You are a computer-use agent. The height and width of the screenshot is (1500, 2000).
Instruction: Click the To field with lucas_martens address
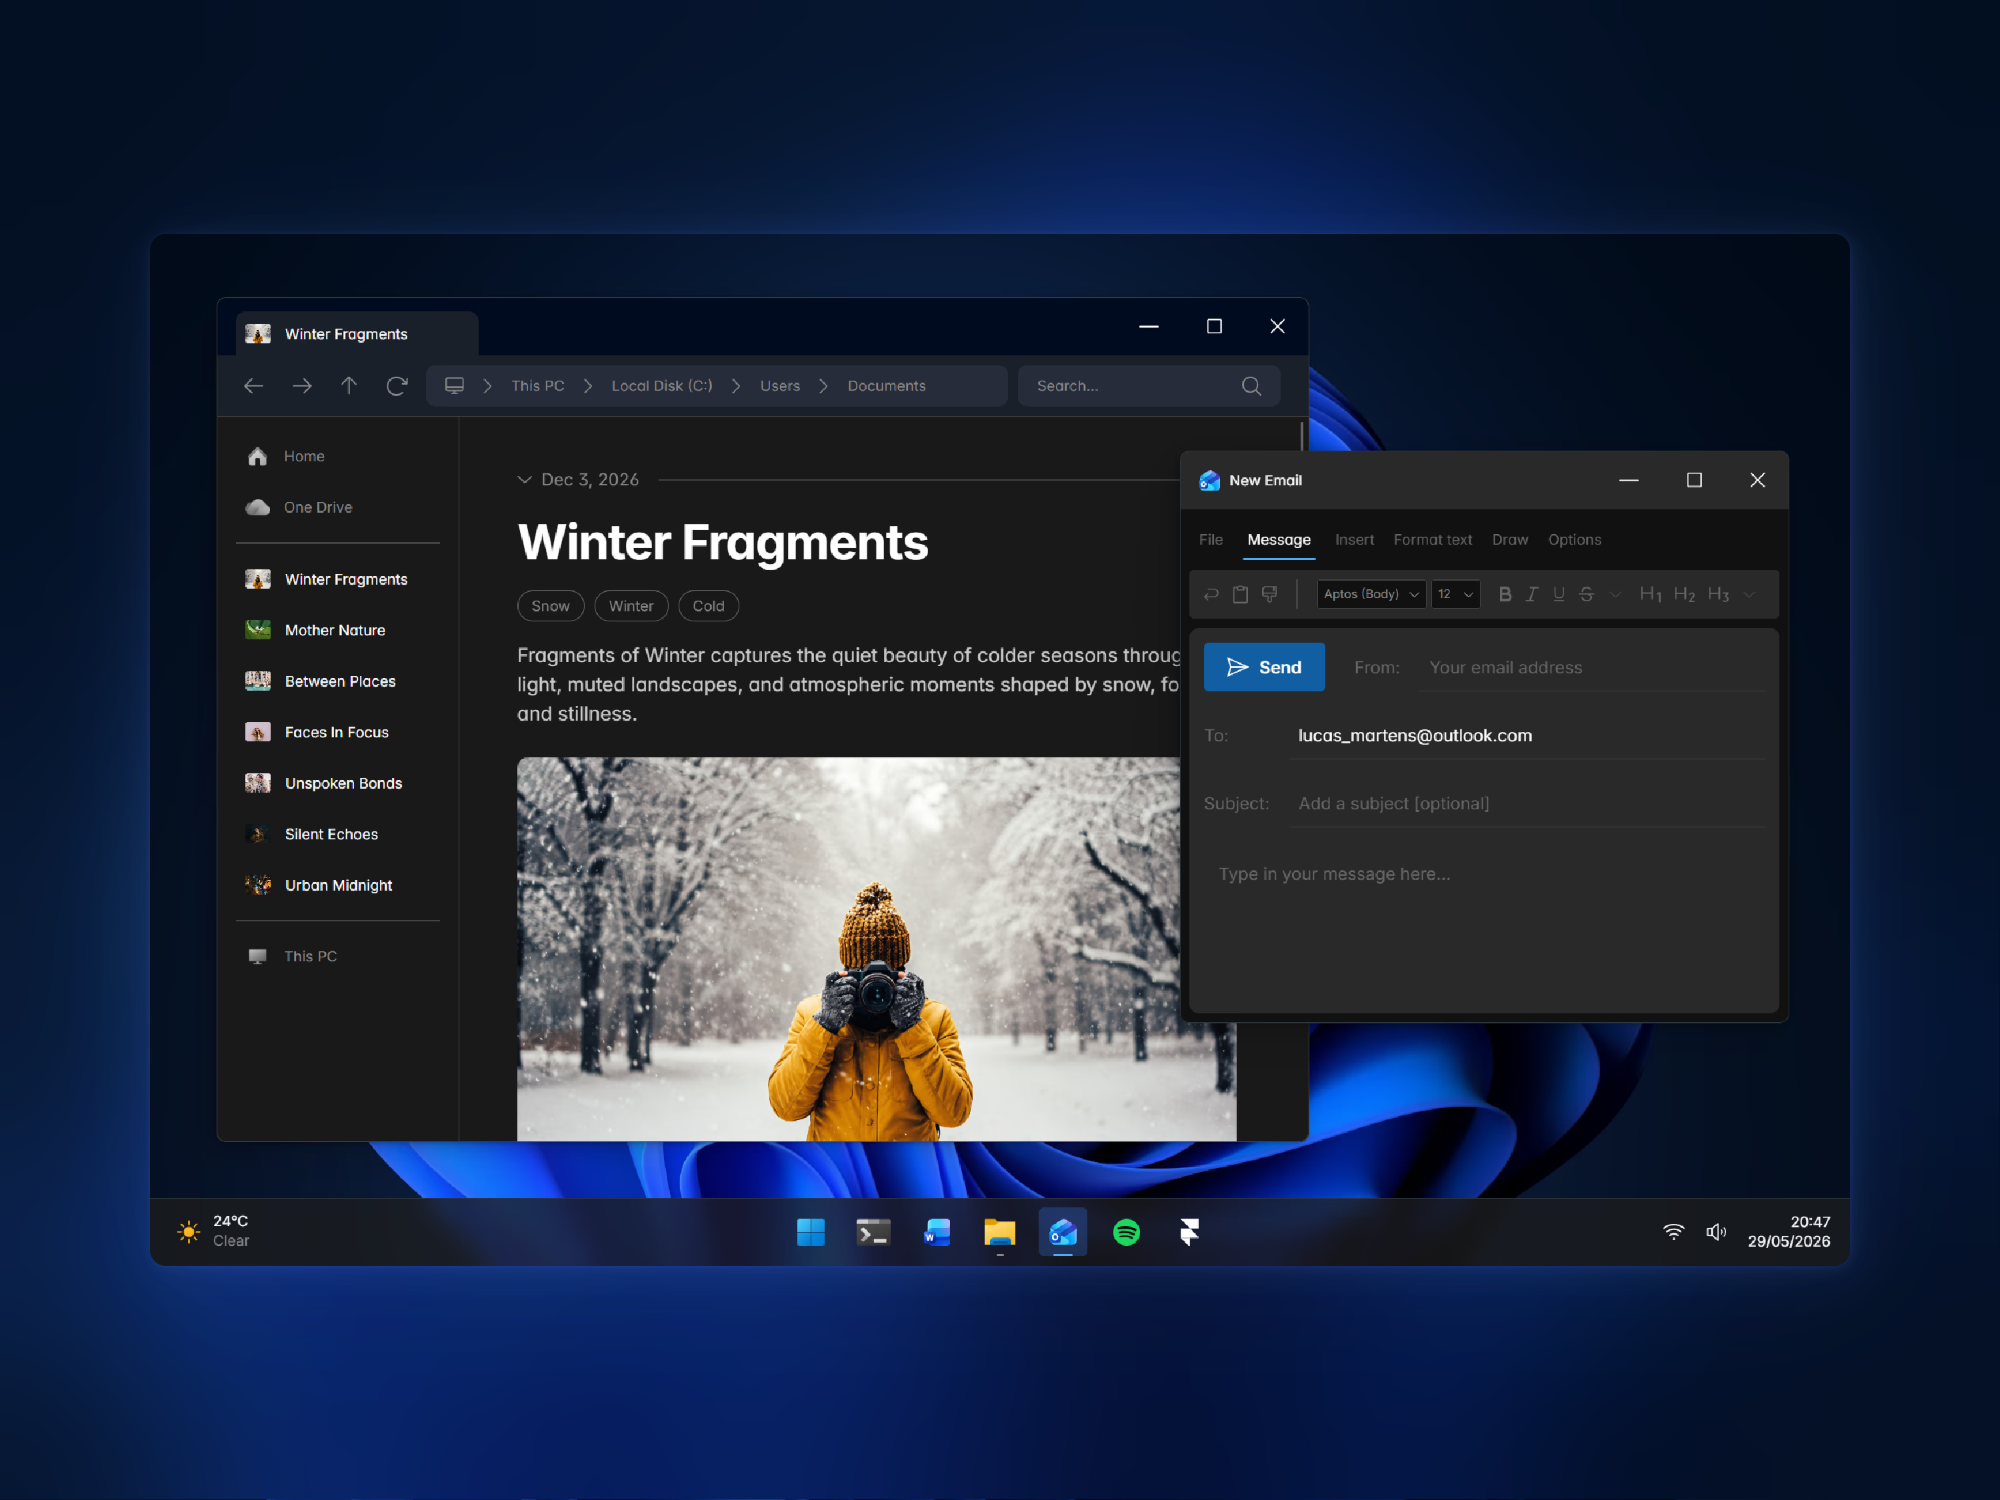point(1527,736)
